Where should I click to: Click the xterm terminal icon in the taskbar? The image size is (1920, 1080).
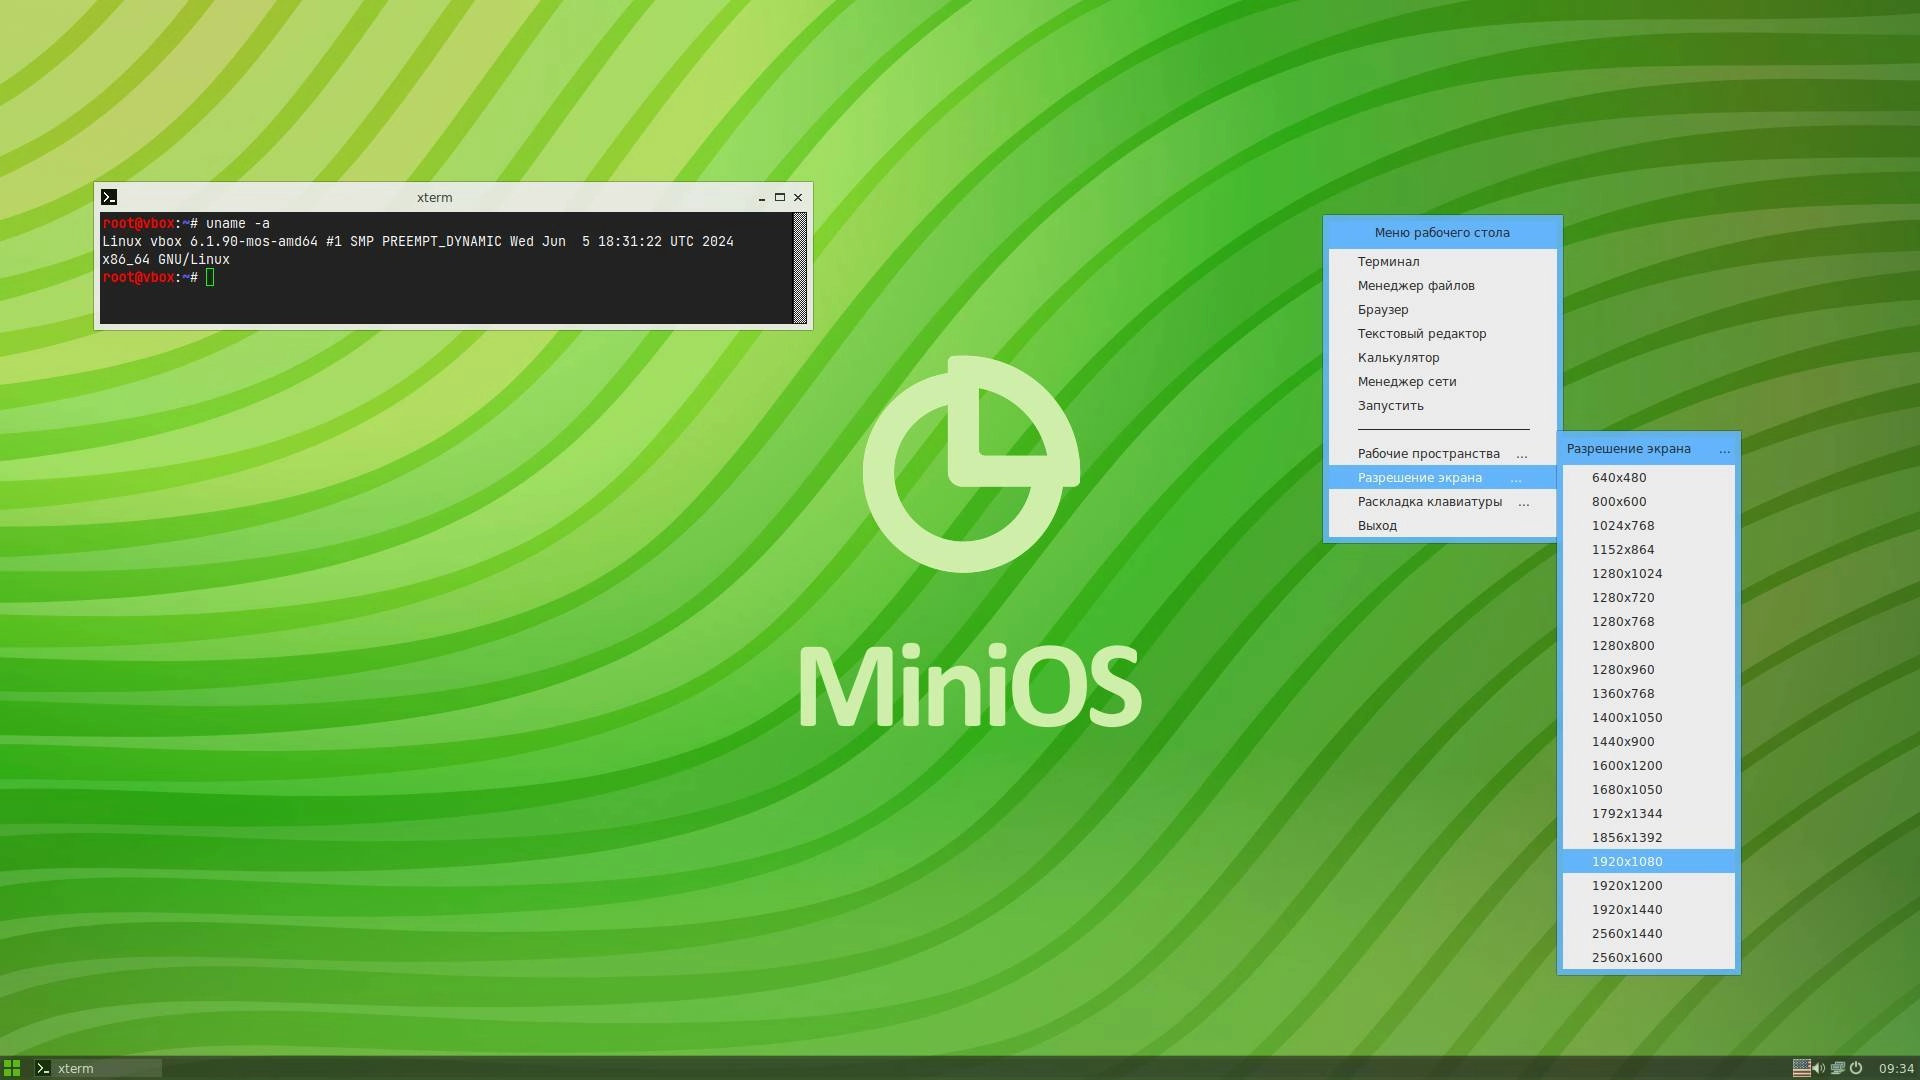coord(43,1068)
